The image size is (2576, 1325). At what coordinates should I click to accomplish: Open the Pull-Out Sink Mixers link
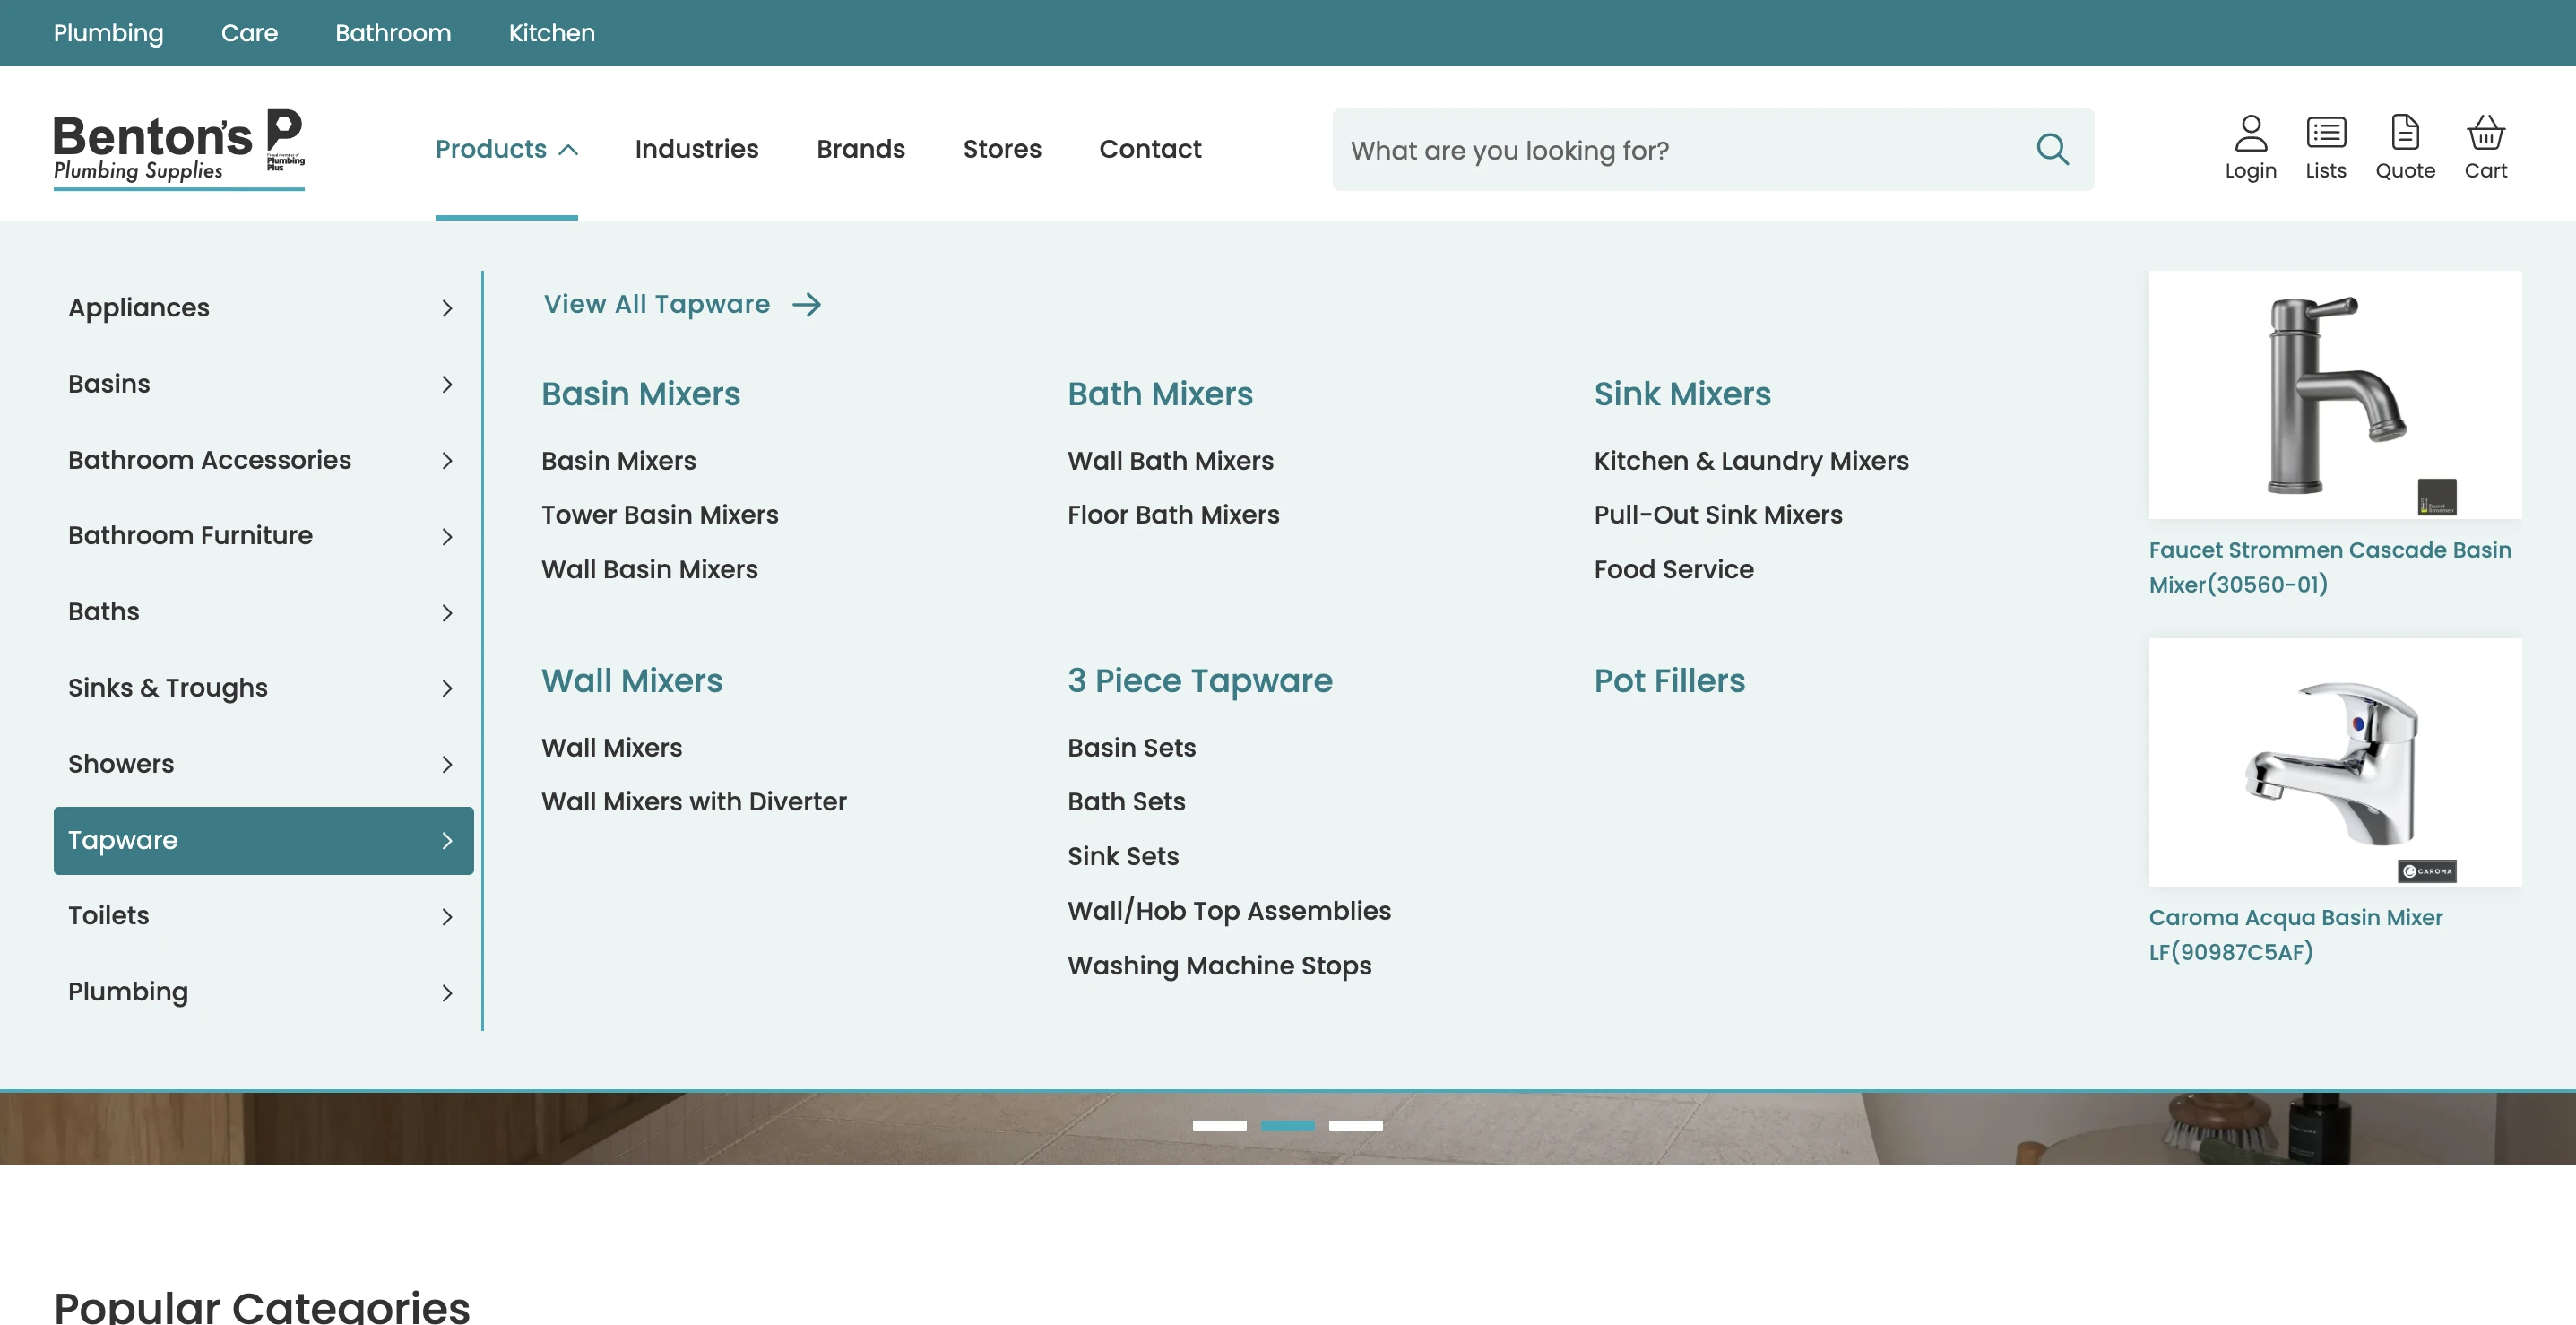[1717, 515]
